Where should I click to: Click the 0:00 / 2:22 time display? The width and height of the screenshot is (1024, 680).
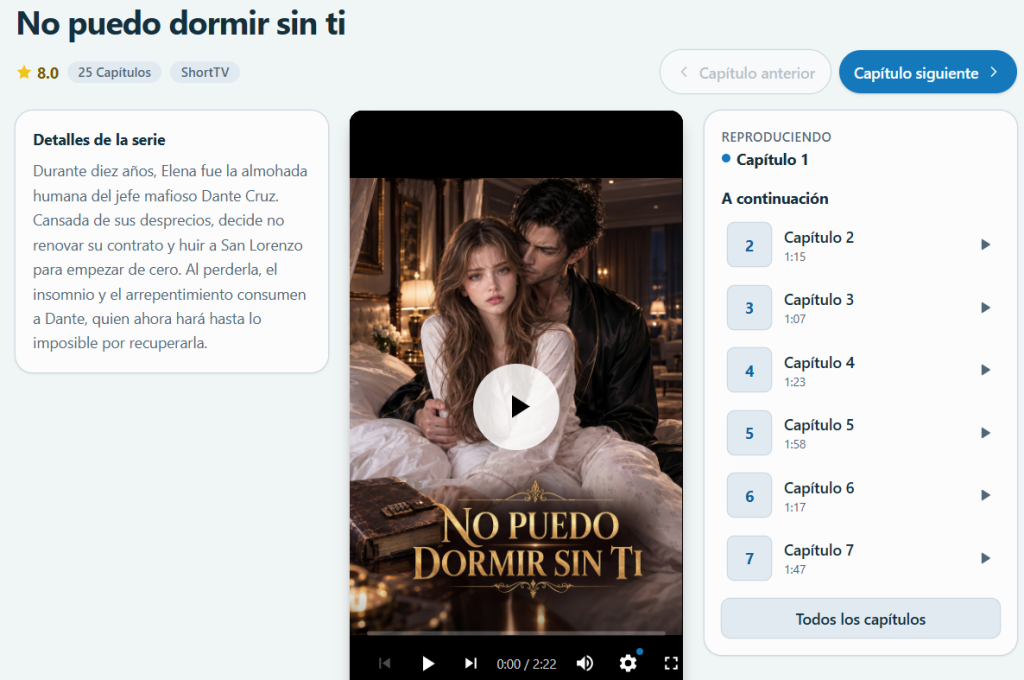526,664
